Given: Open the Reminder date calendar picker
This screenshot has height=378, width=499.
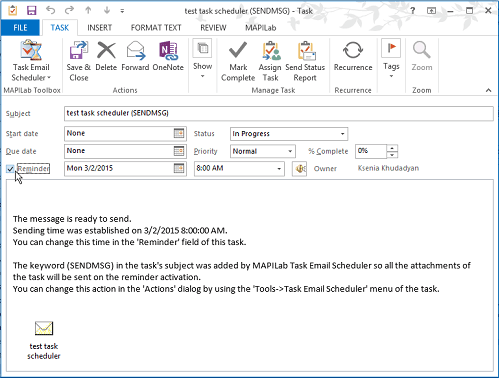Looking at the screenshot, I should [179, 168].
